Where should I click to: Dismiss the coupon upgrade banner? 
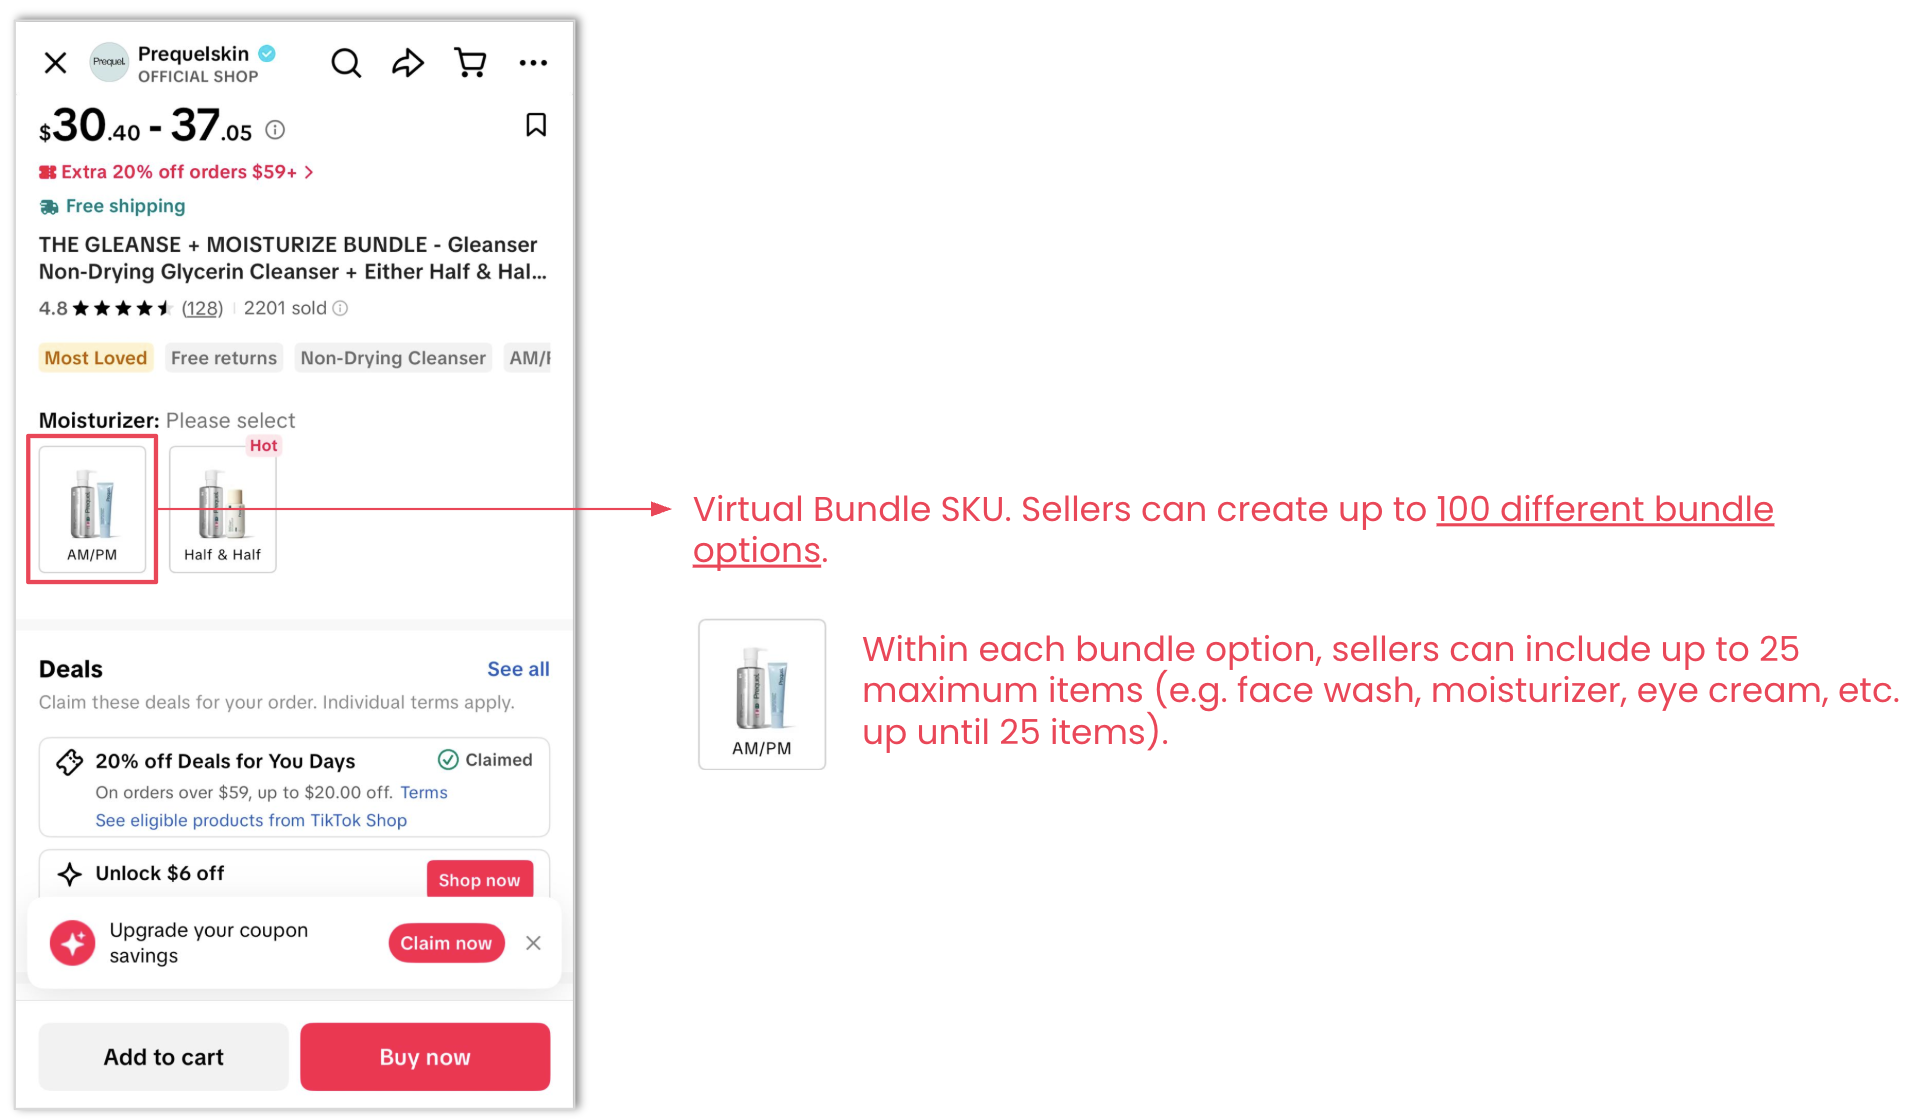[x=533, y=943]
